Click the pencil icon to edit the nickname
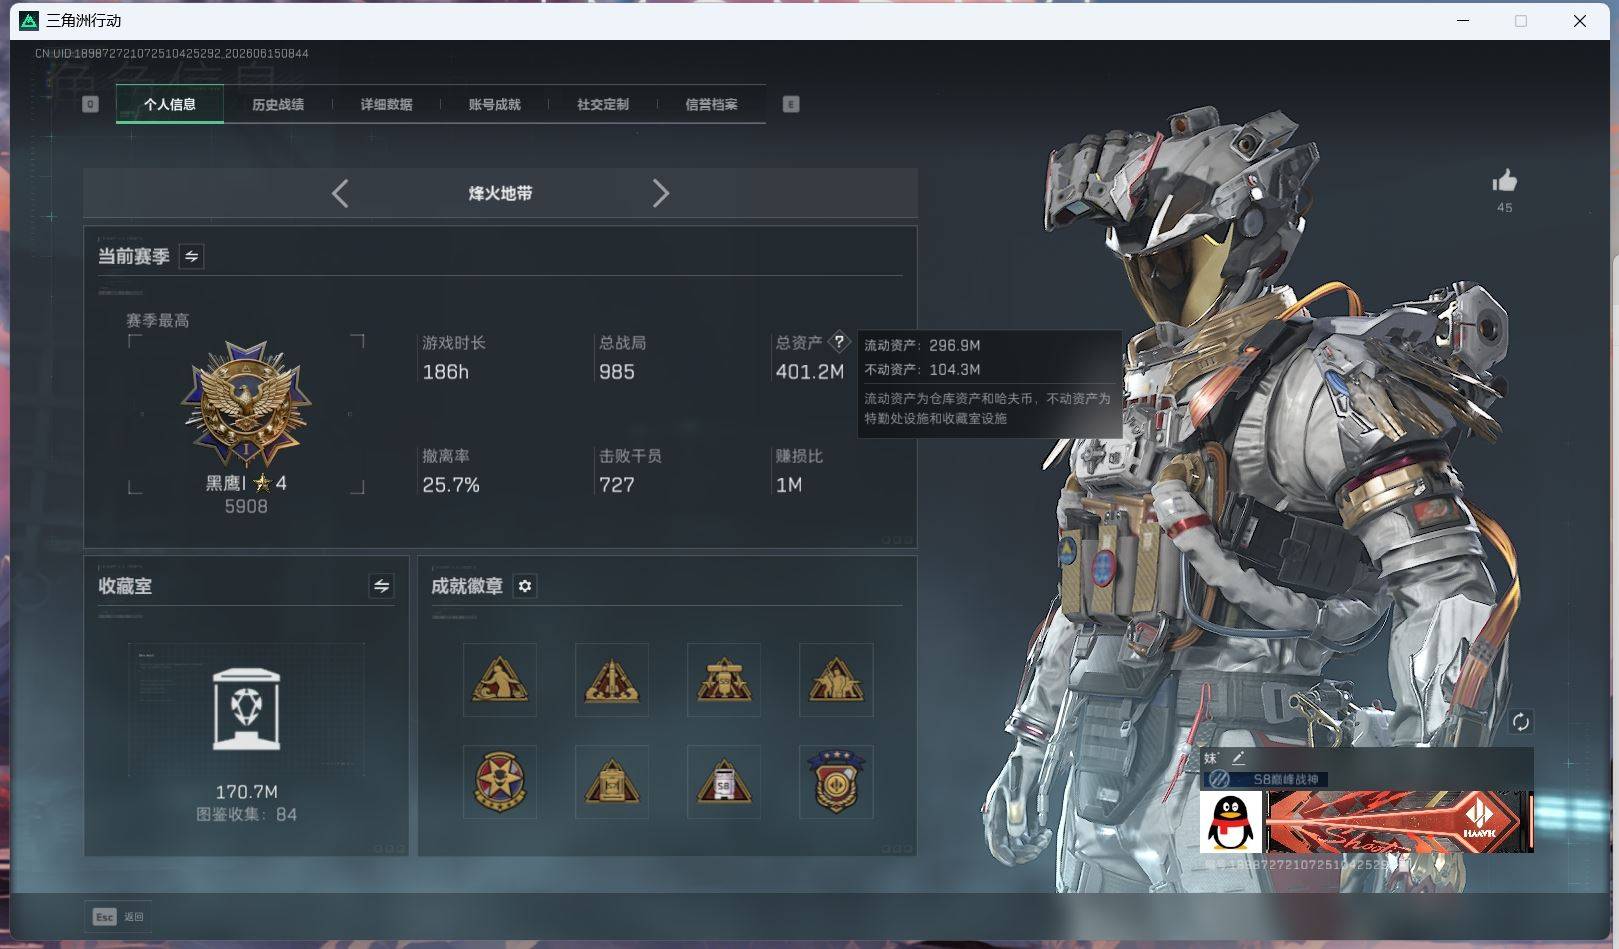The image size is (1619, 949). point(1238,759)
